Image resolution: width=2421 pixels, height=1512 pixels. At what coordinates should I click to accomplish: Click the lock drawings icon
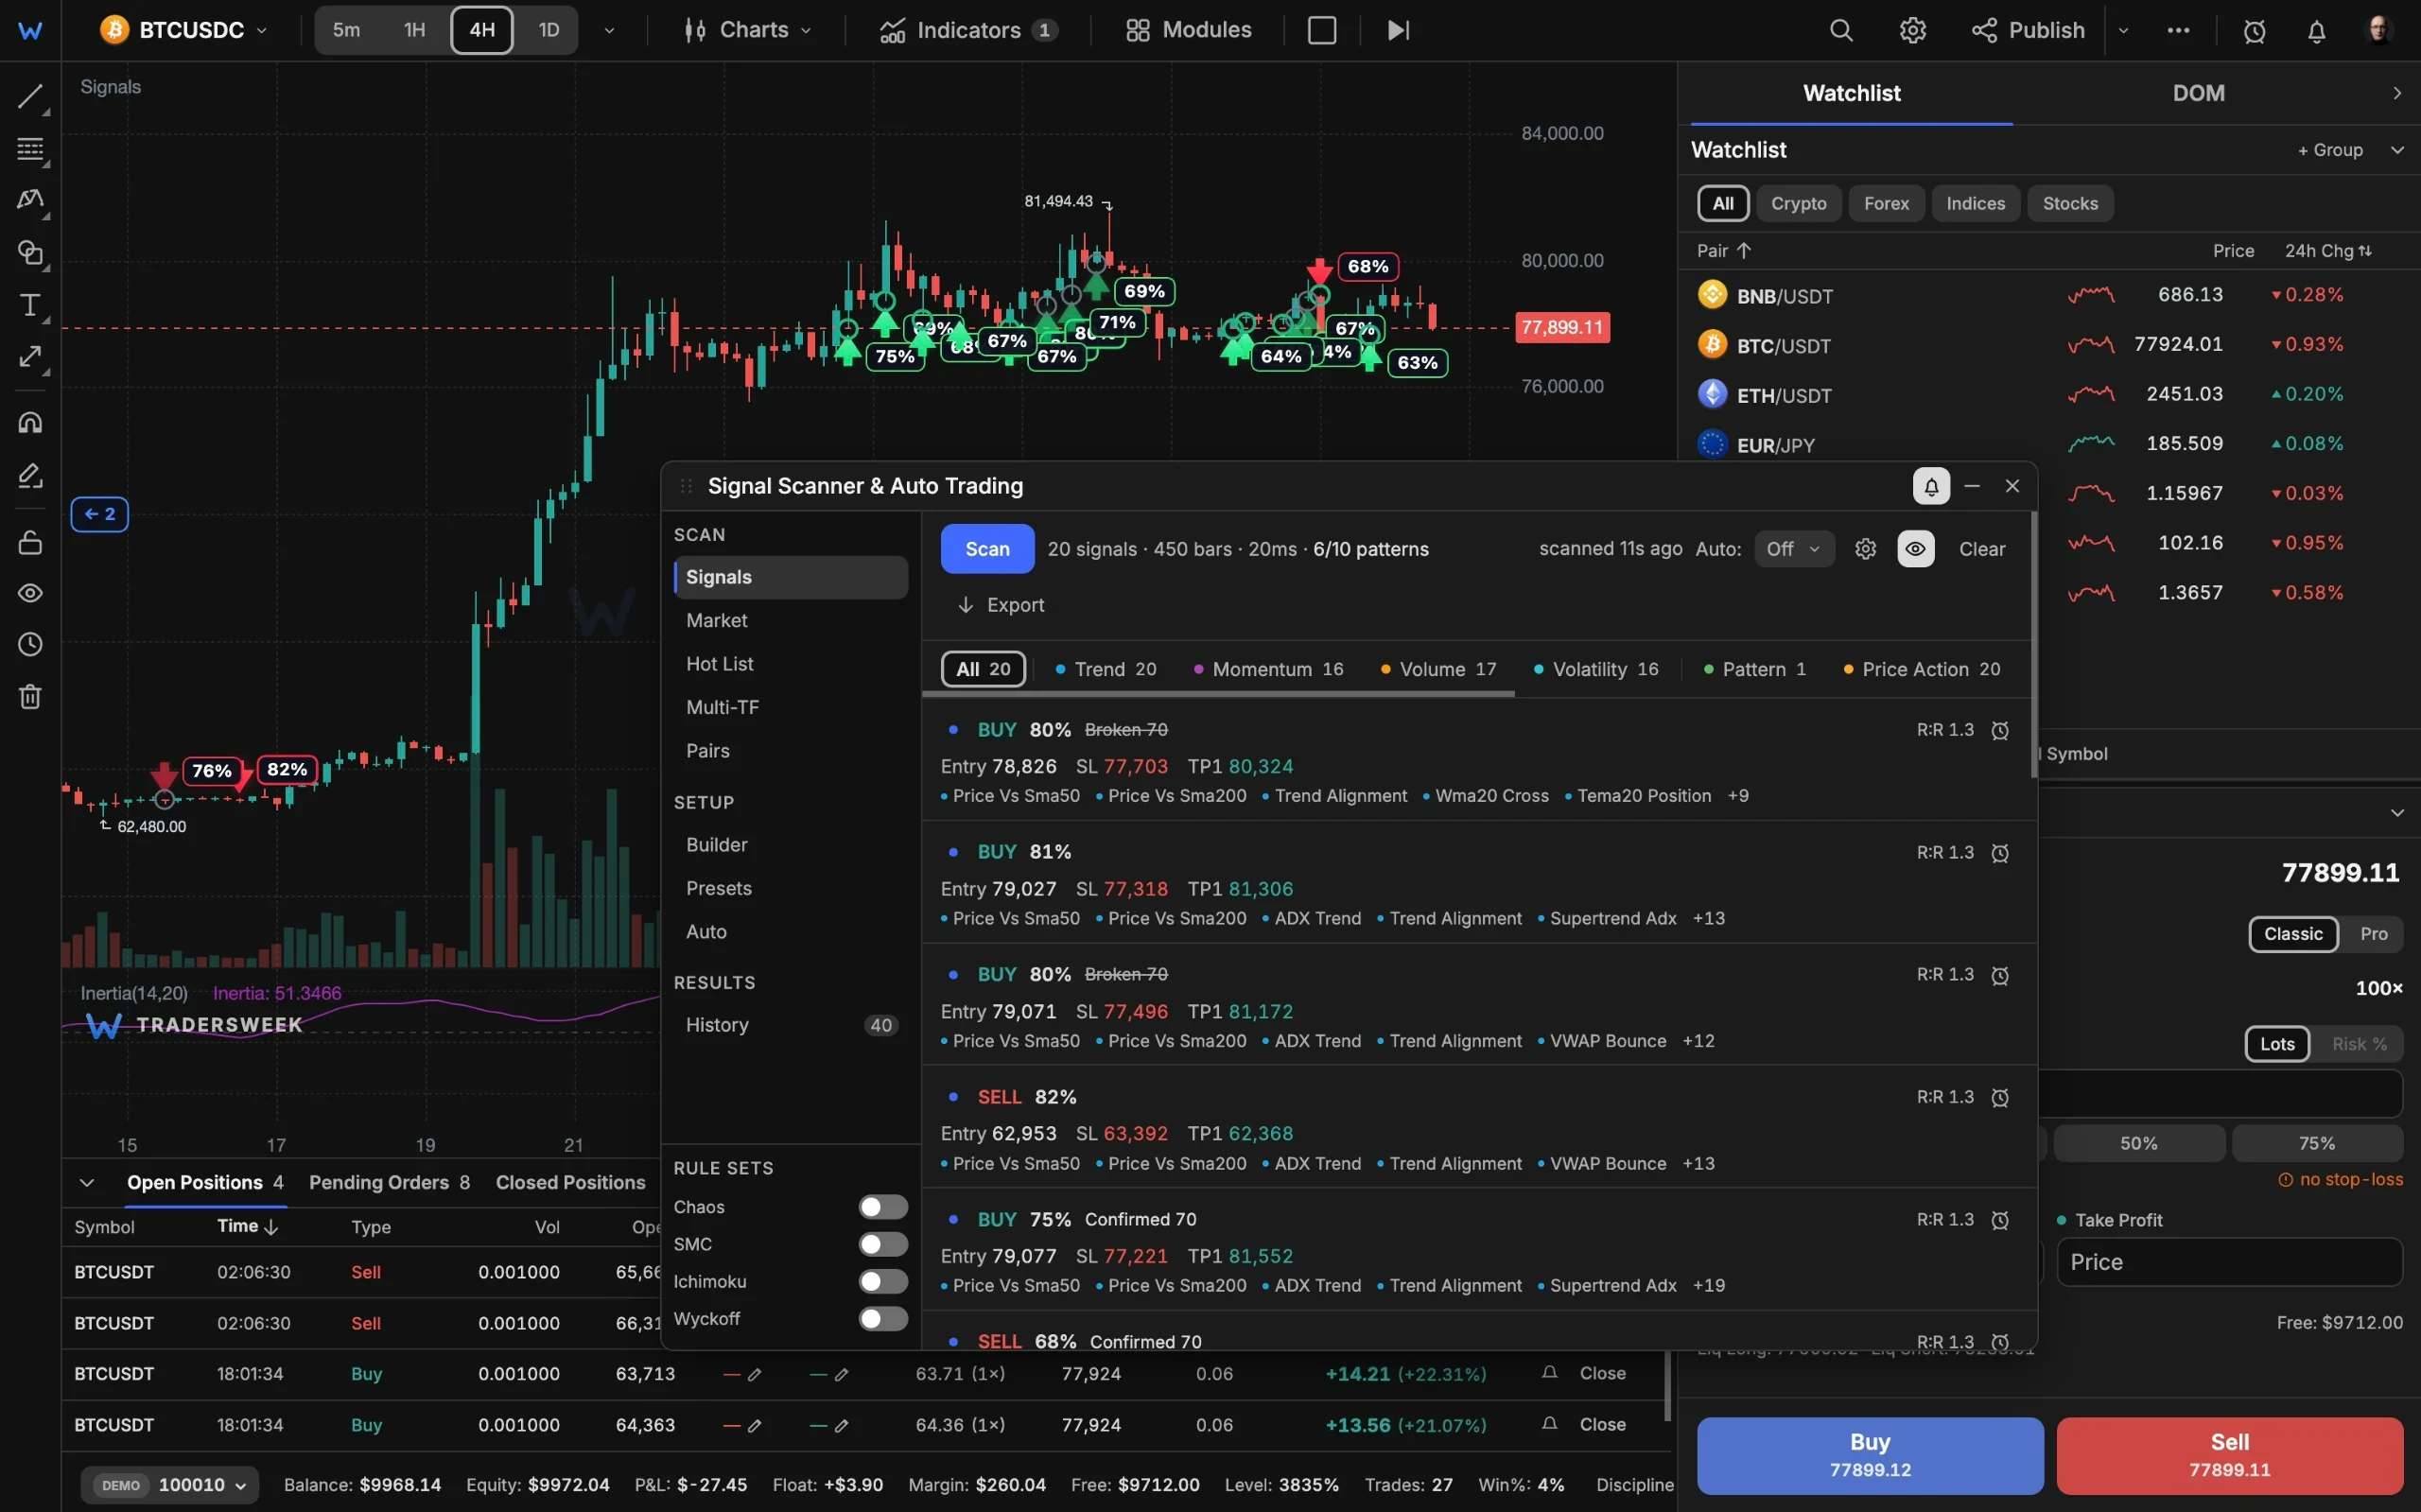30,542
